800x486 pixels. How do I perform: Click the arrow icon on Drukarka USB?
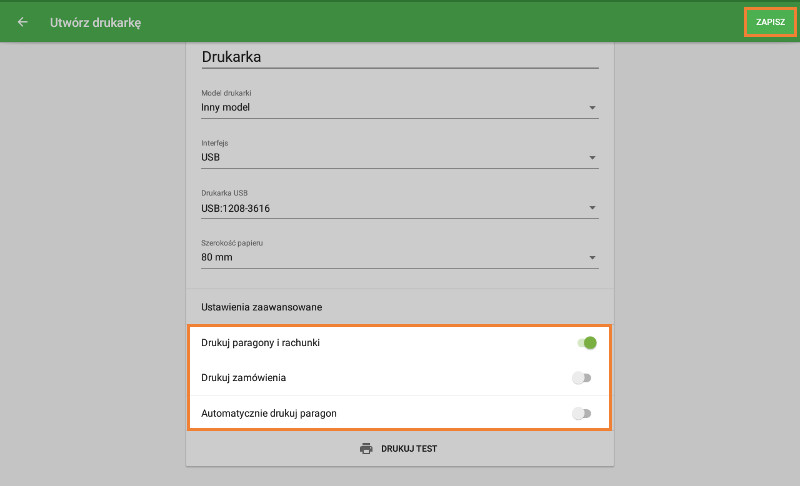coord(592,209)
